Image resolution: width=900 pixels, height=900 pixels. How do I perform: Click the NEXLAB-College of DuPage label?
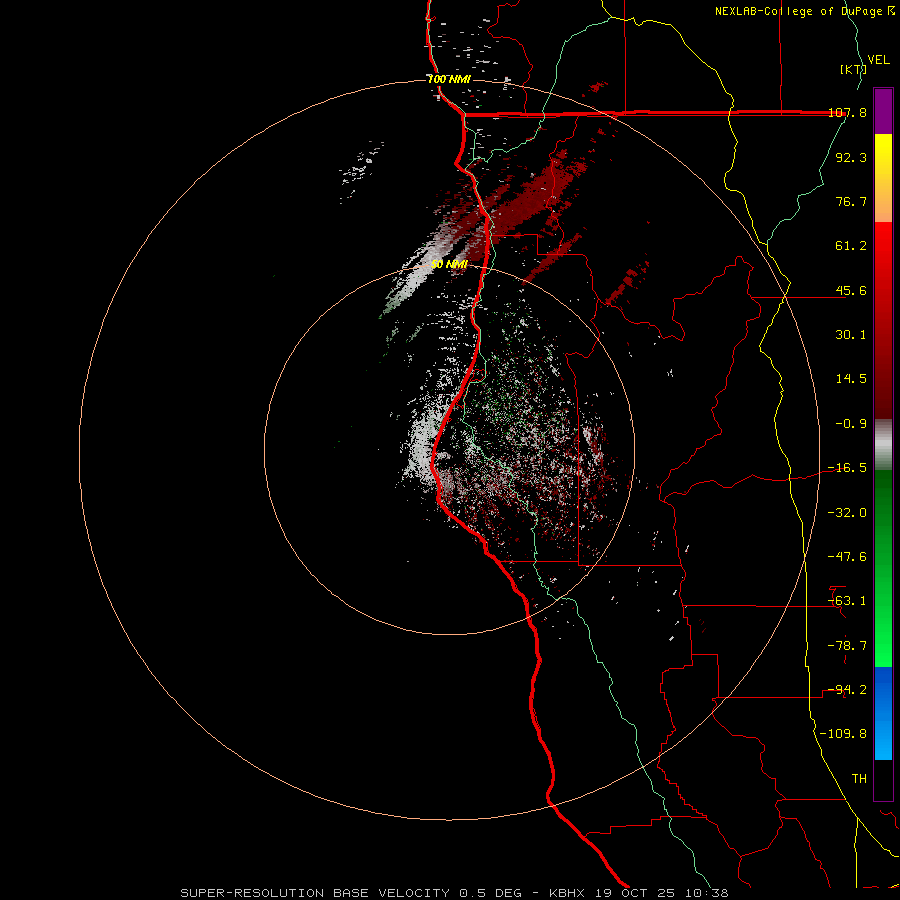[799, 11]
